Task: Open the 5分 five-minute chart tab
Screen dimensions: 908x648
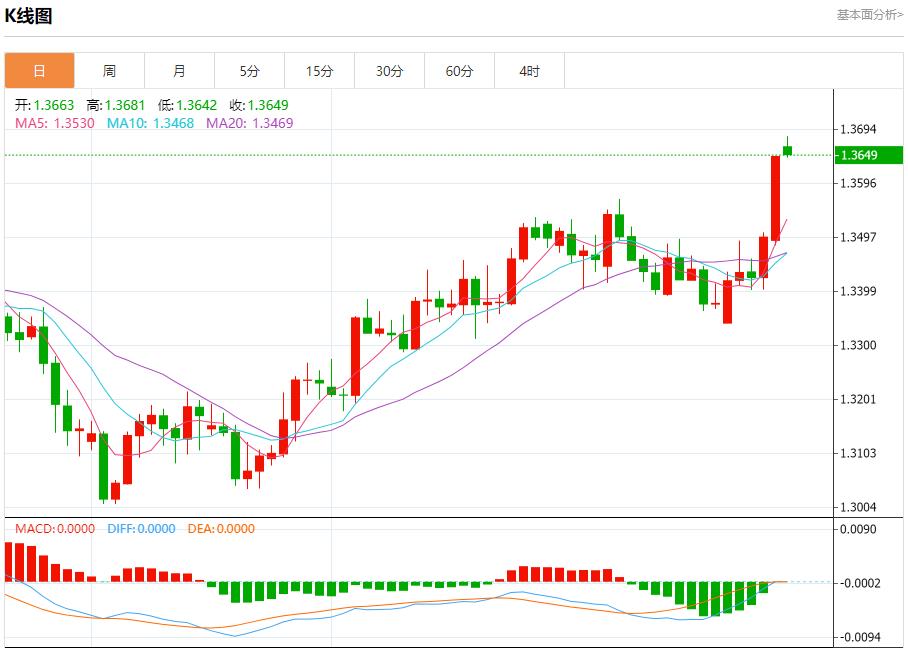Action: [249, 71]
